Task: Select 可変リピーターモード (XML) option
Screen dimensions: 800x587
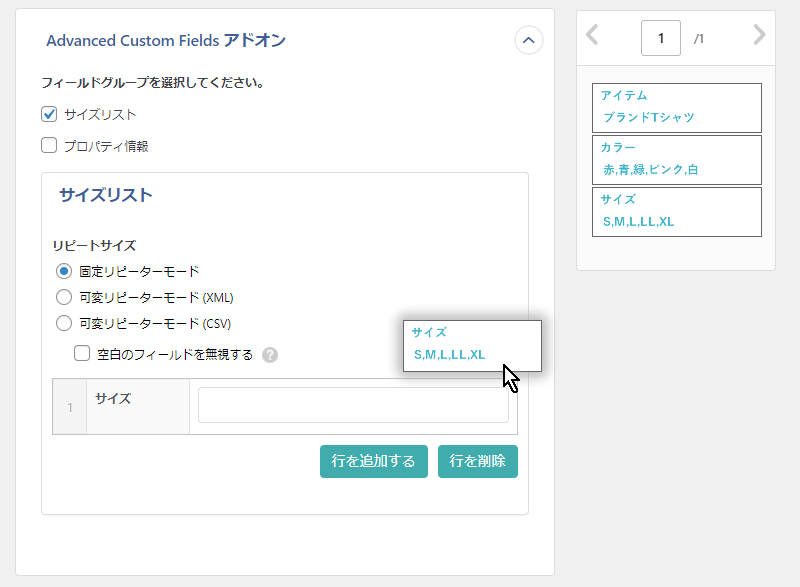Action: pos(64,297)
